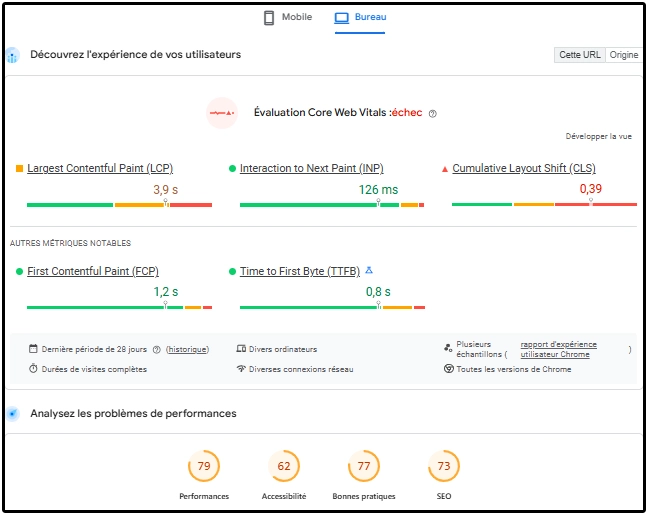The image size is (647, 515).
Task: Click the experimental flask icon beside TTFB
Action: tap(369, 270)
